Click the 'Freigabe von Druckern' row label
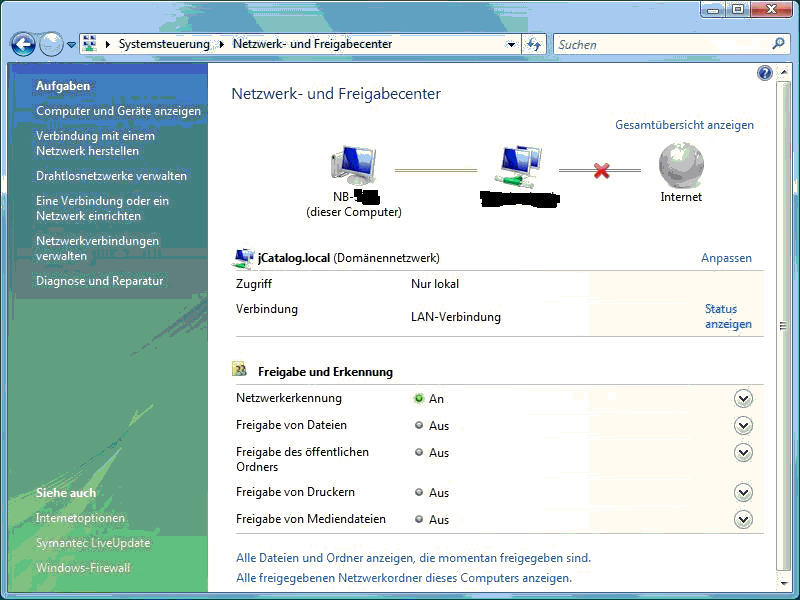800x600 pixels. click(295, 492)
